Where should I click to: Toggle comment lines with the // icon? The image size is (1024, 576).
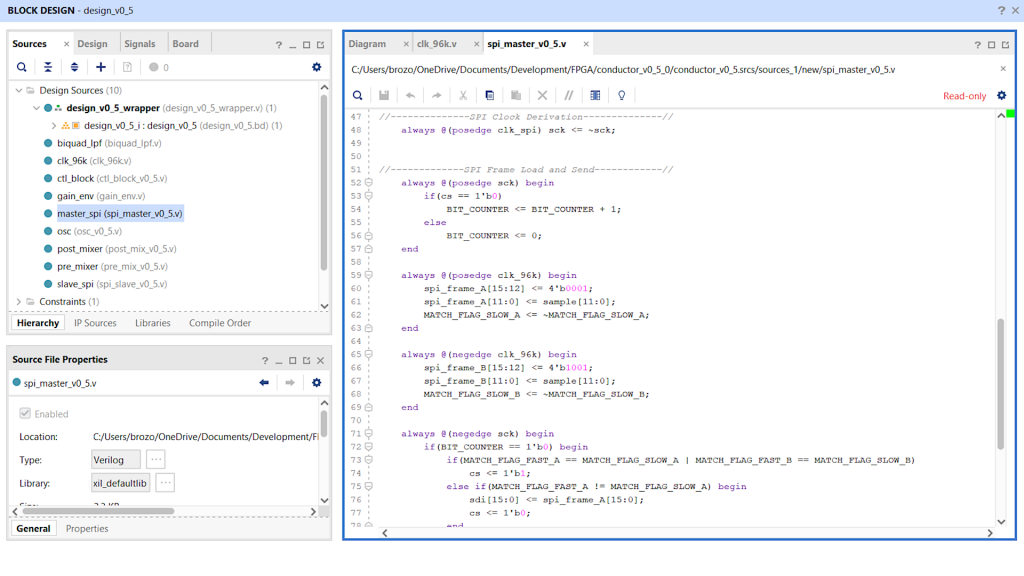568,96
